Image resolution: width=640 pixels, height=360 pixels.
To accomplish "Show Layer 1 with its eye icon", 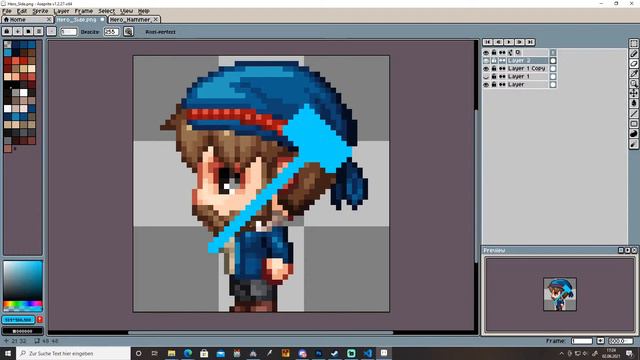I will [x=486, y=76].
